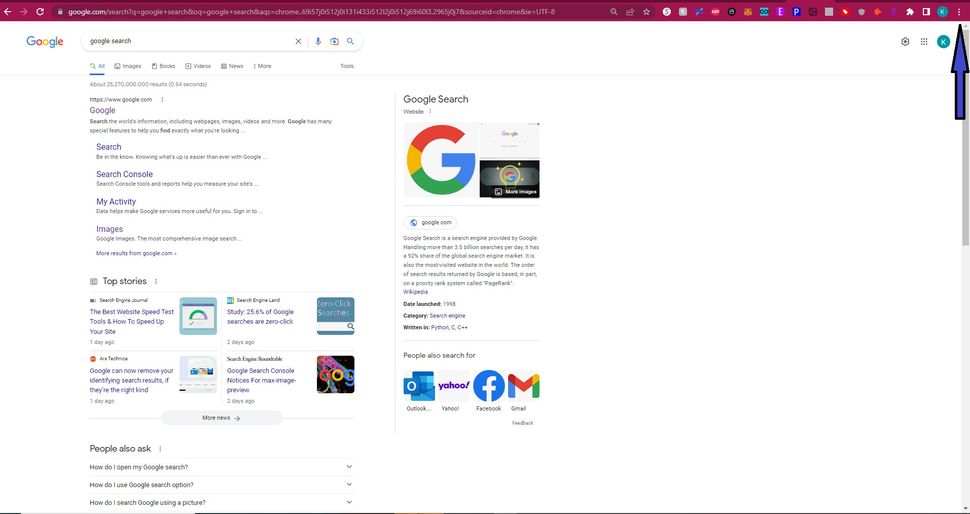Click the purple E extension icon
This screenshot has width=970, height=514.
(x=780, y=12)
